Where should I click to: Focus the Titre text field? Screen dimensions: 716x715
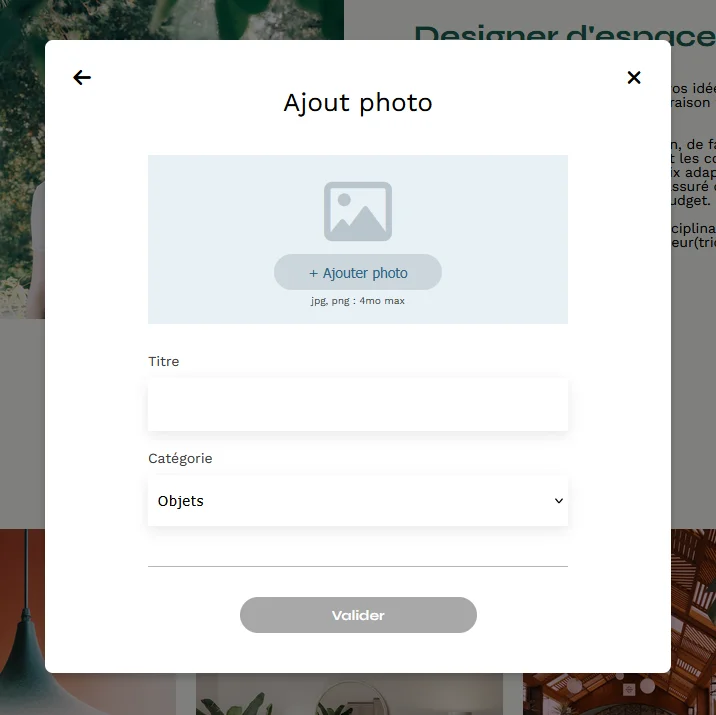(358, 405)
